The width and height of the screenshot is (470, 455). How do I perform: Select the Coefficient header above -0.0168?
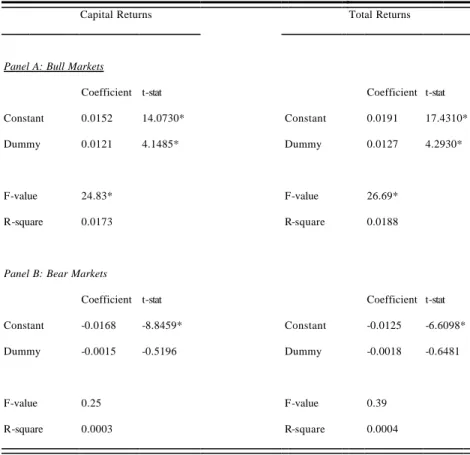[106, 300]
